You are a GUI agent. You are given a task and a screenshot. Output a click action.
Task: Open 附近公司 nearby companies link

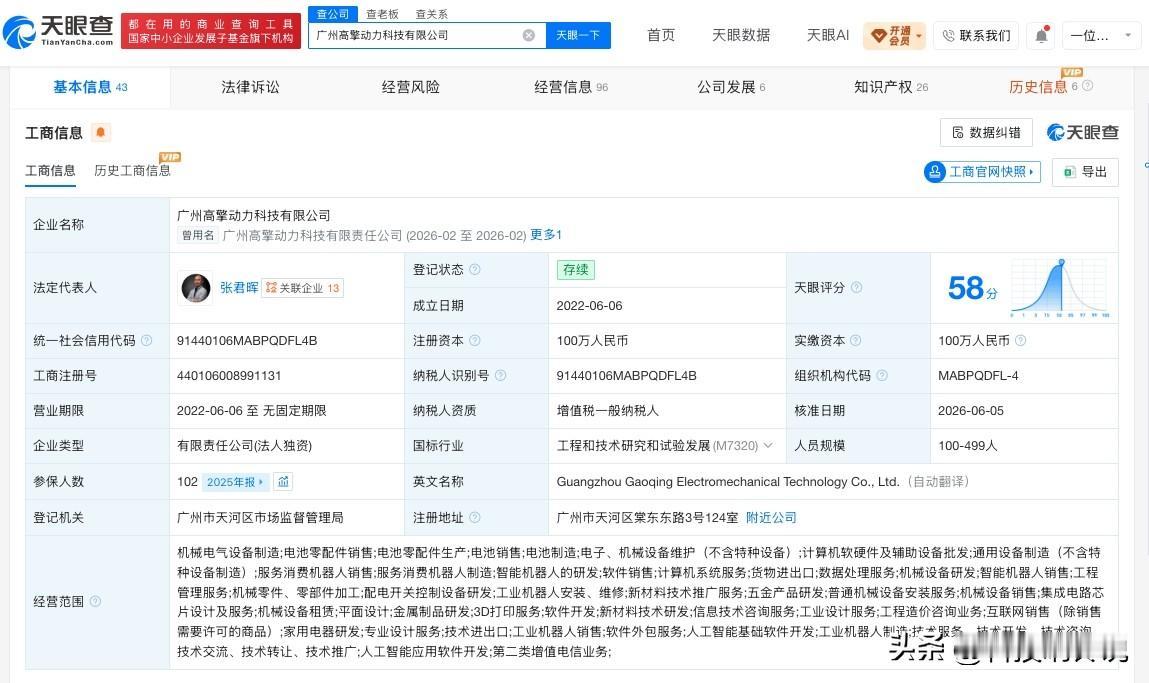771,517
